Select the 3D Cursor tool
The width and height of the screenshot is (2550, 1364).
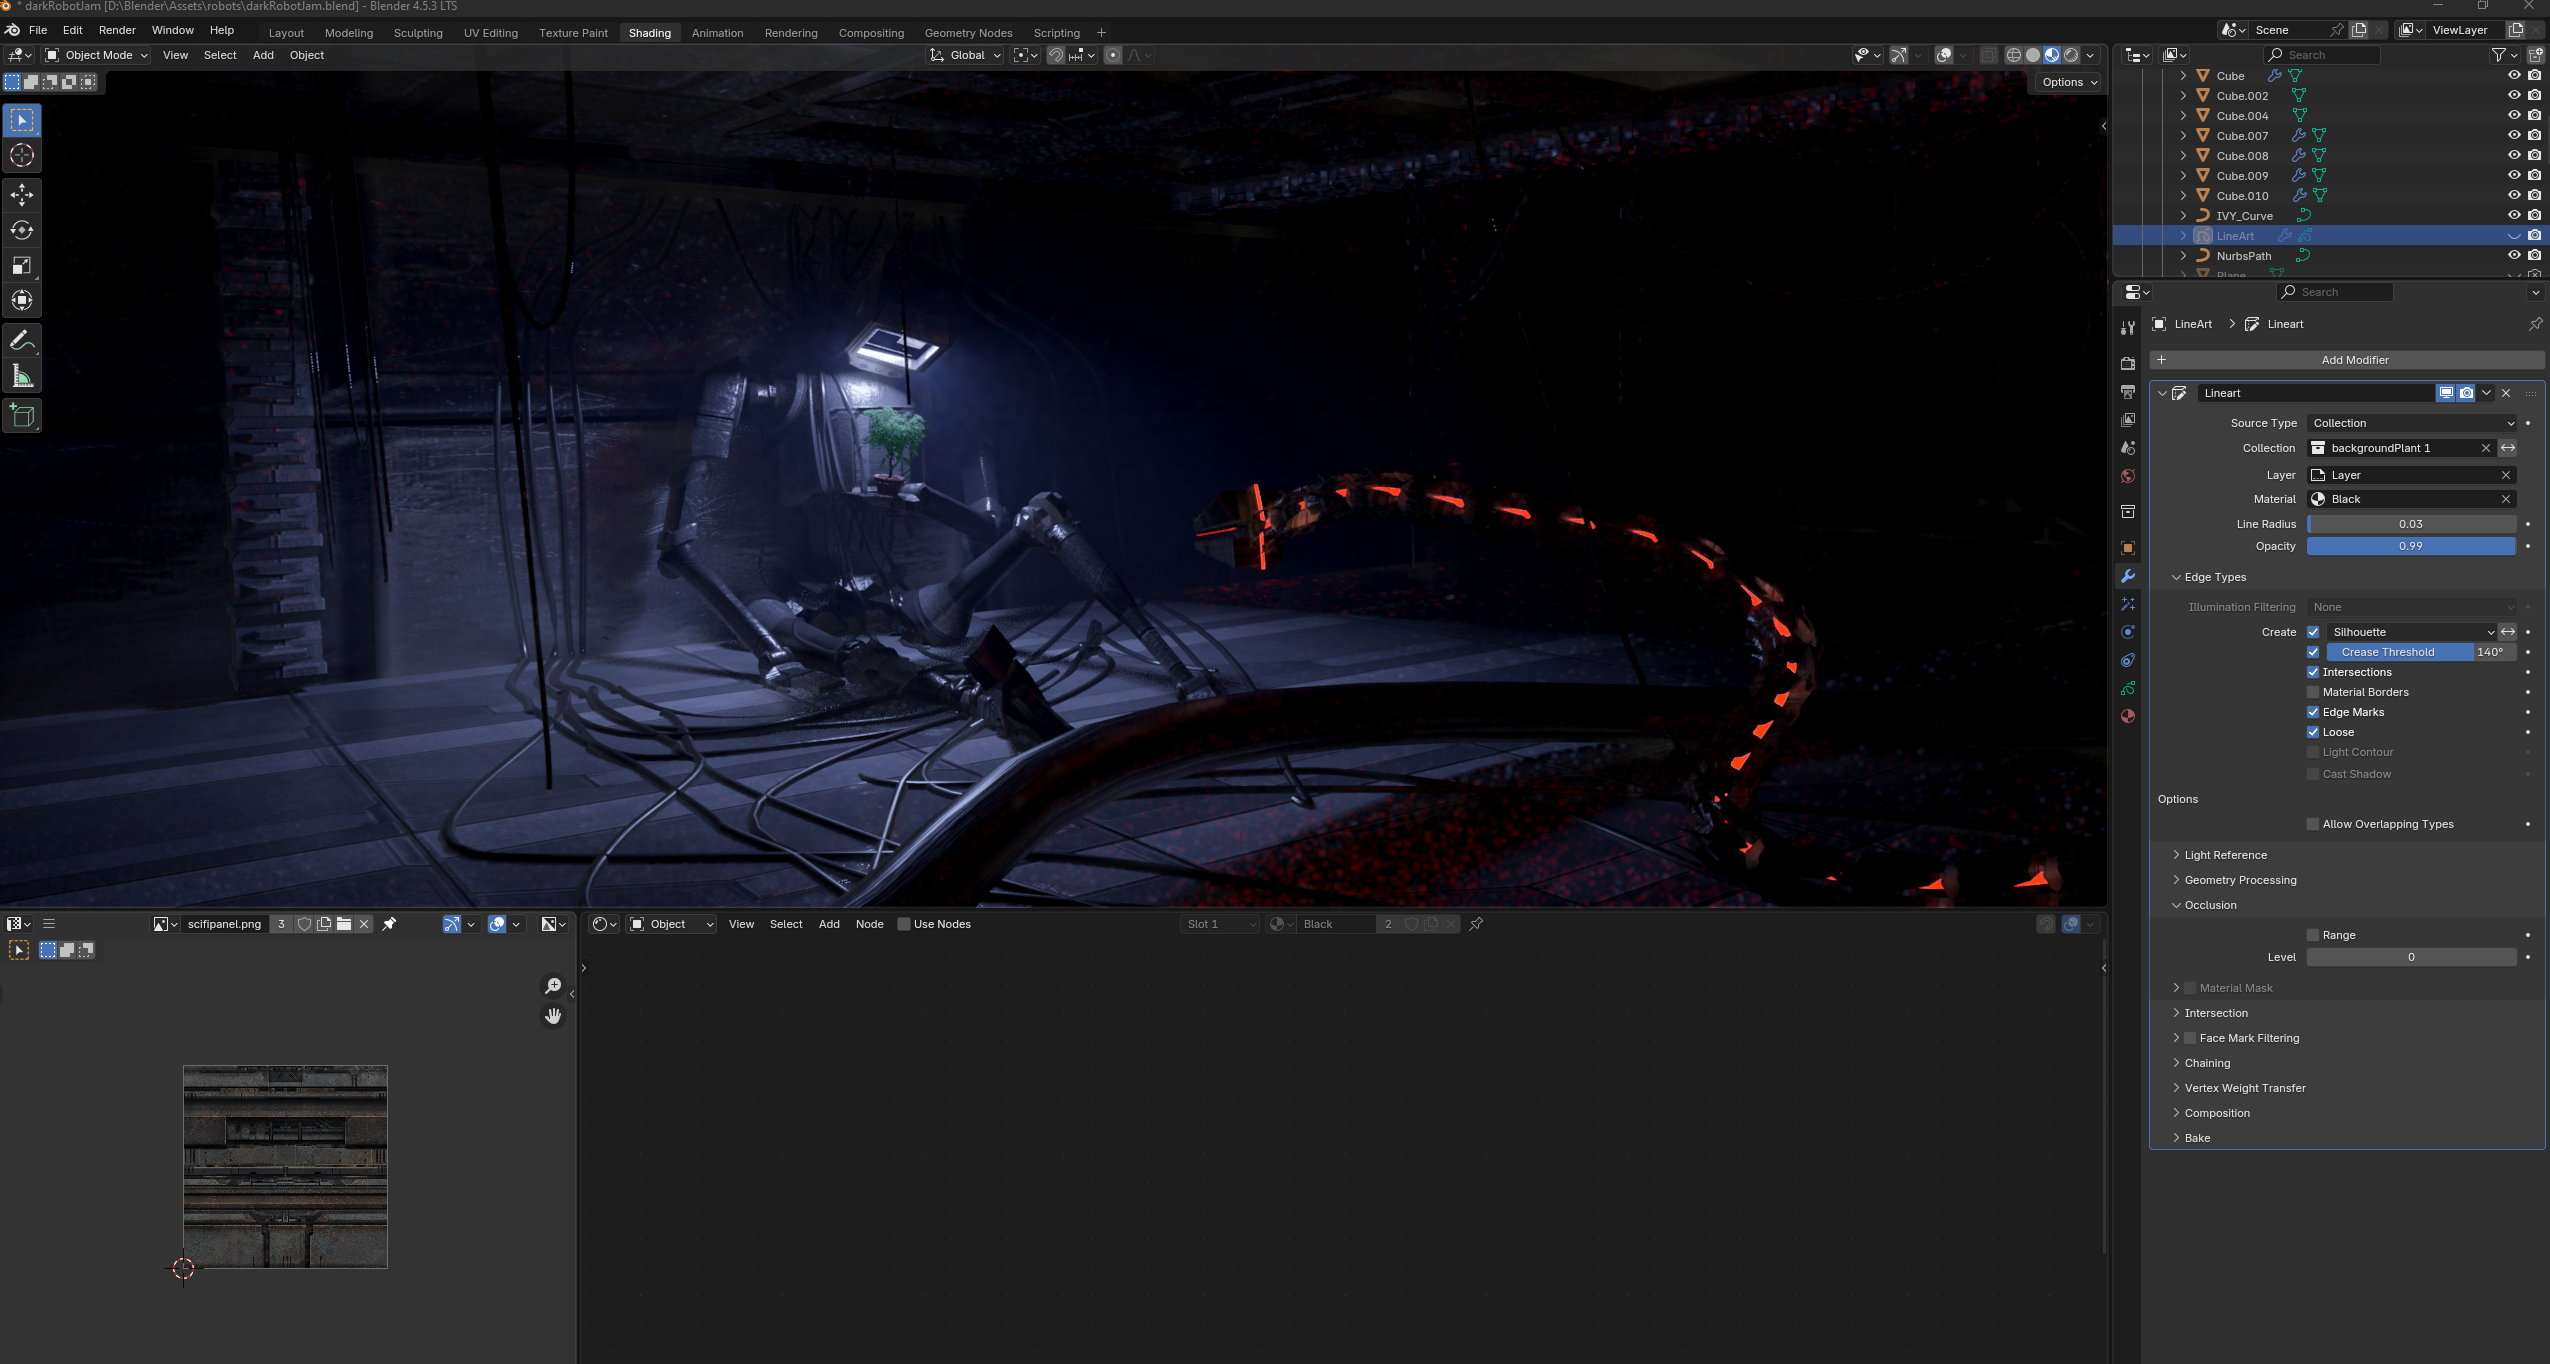click(22, 155)
